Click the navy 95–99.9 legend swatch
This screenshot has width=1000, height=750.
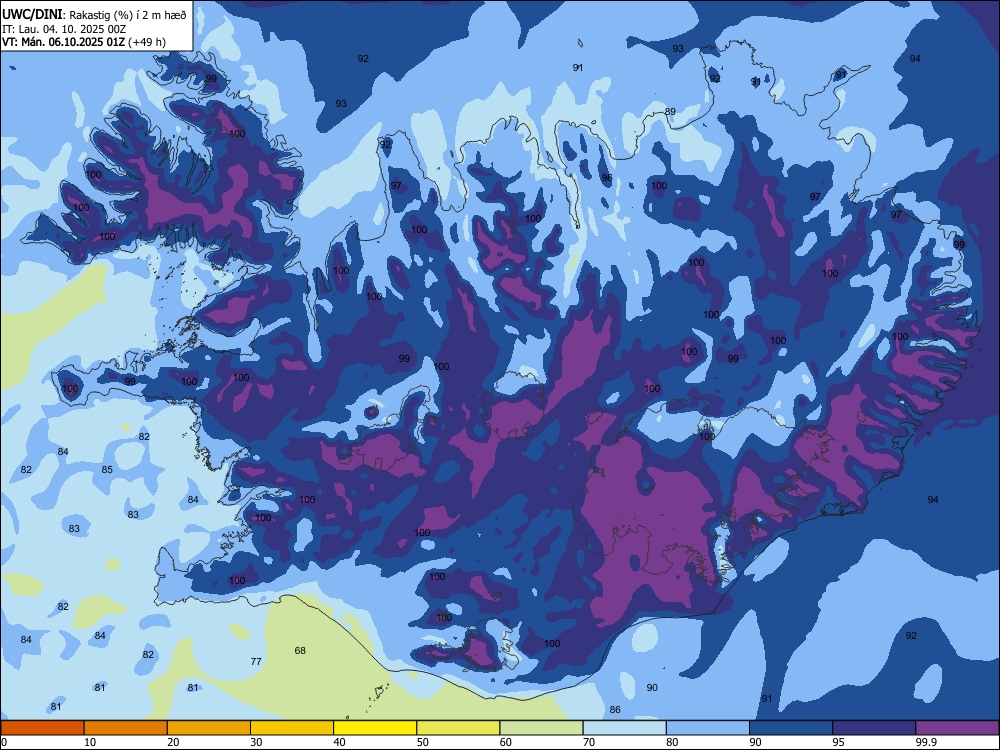[874, 728]
